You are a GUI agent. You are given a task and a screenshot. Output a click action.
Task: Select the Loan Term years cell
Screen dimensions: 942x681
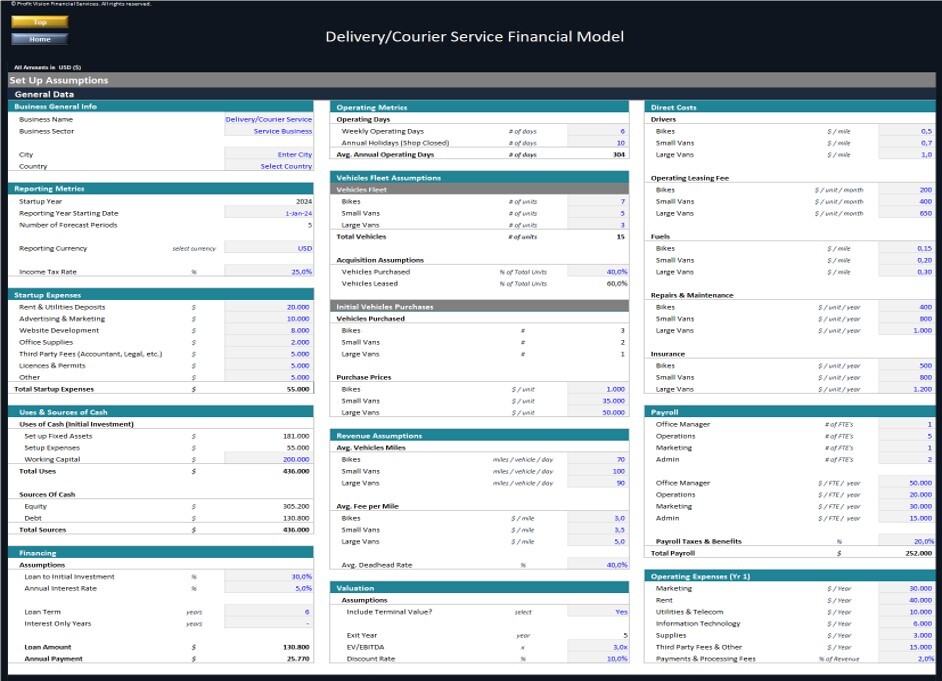point(269,612)
